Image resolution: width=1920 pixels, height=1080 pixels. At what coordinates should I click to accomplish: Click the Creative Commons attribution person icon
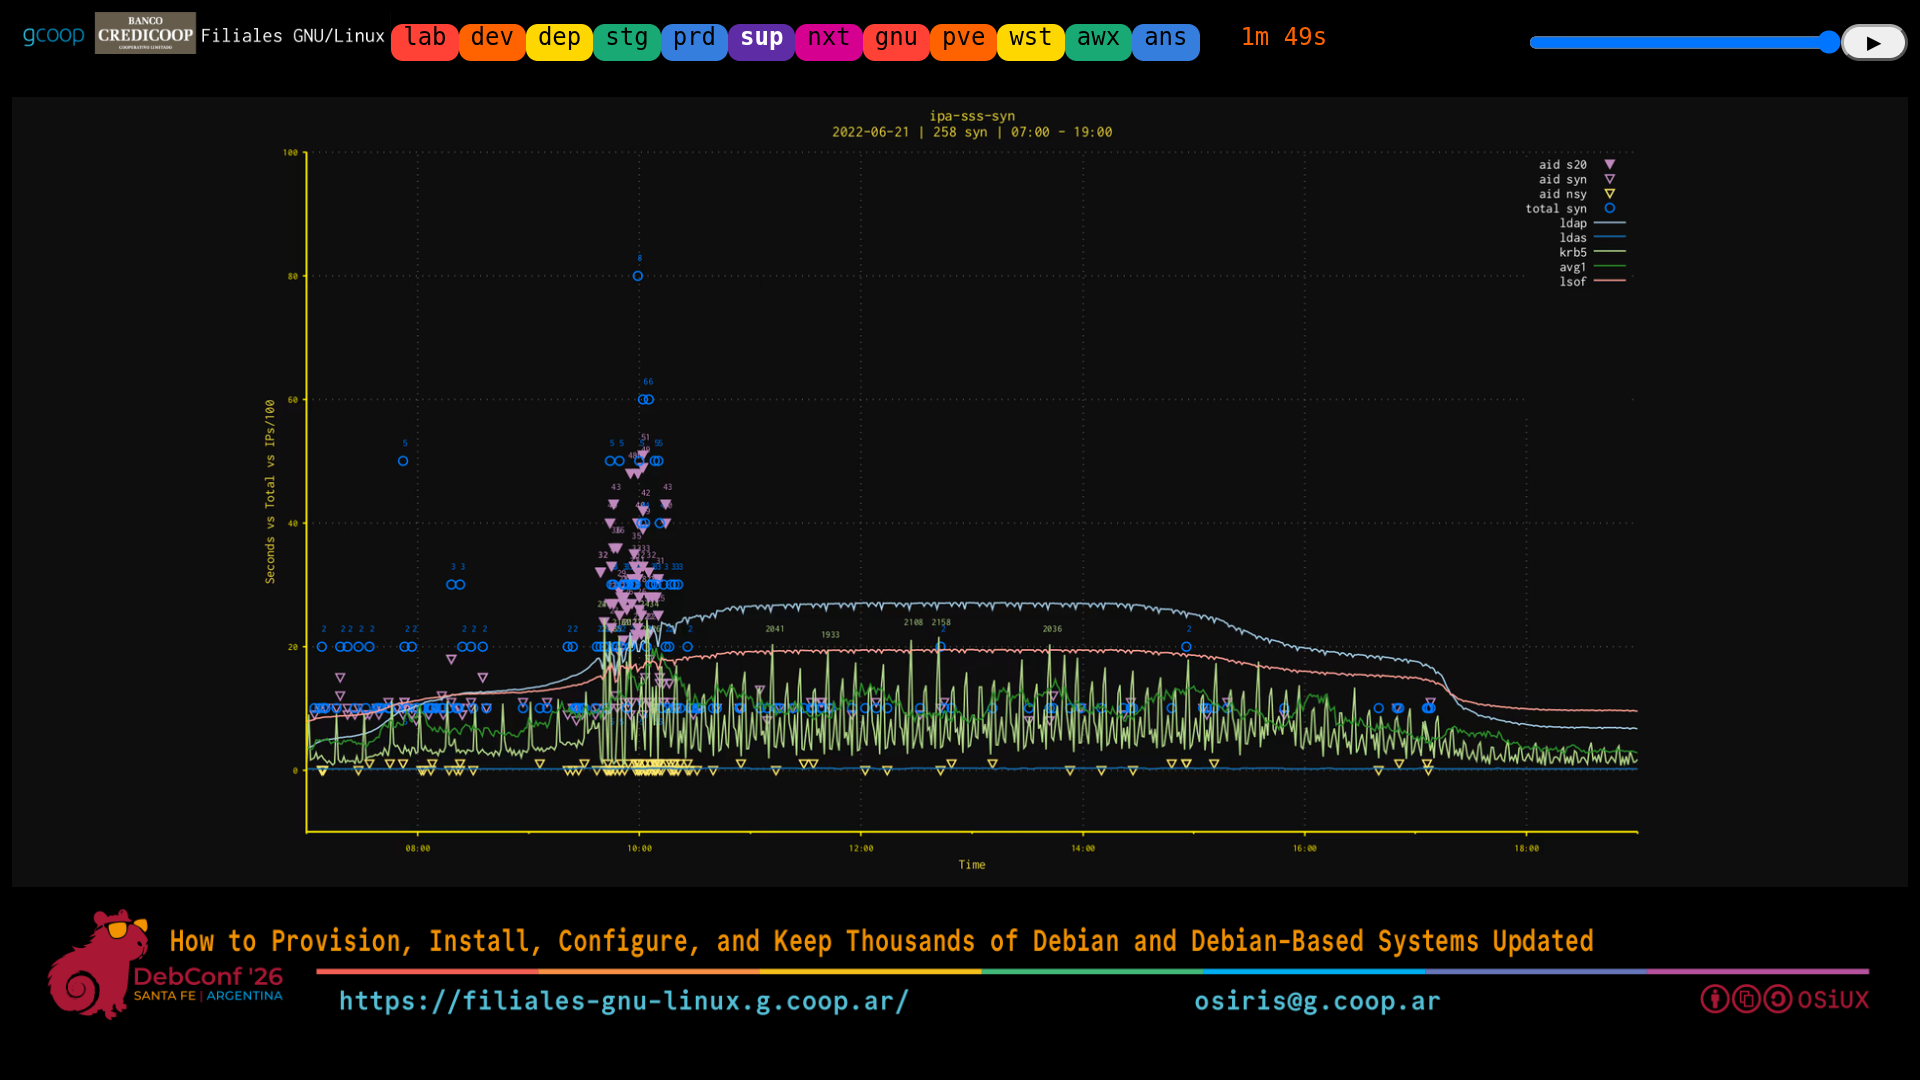1715,999
